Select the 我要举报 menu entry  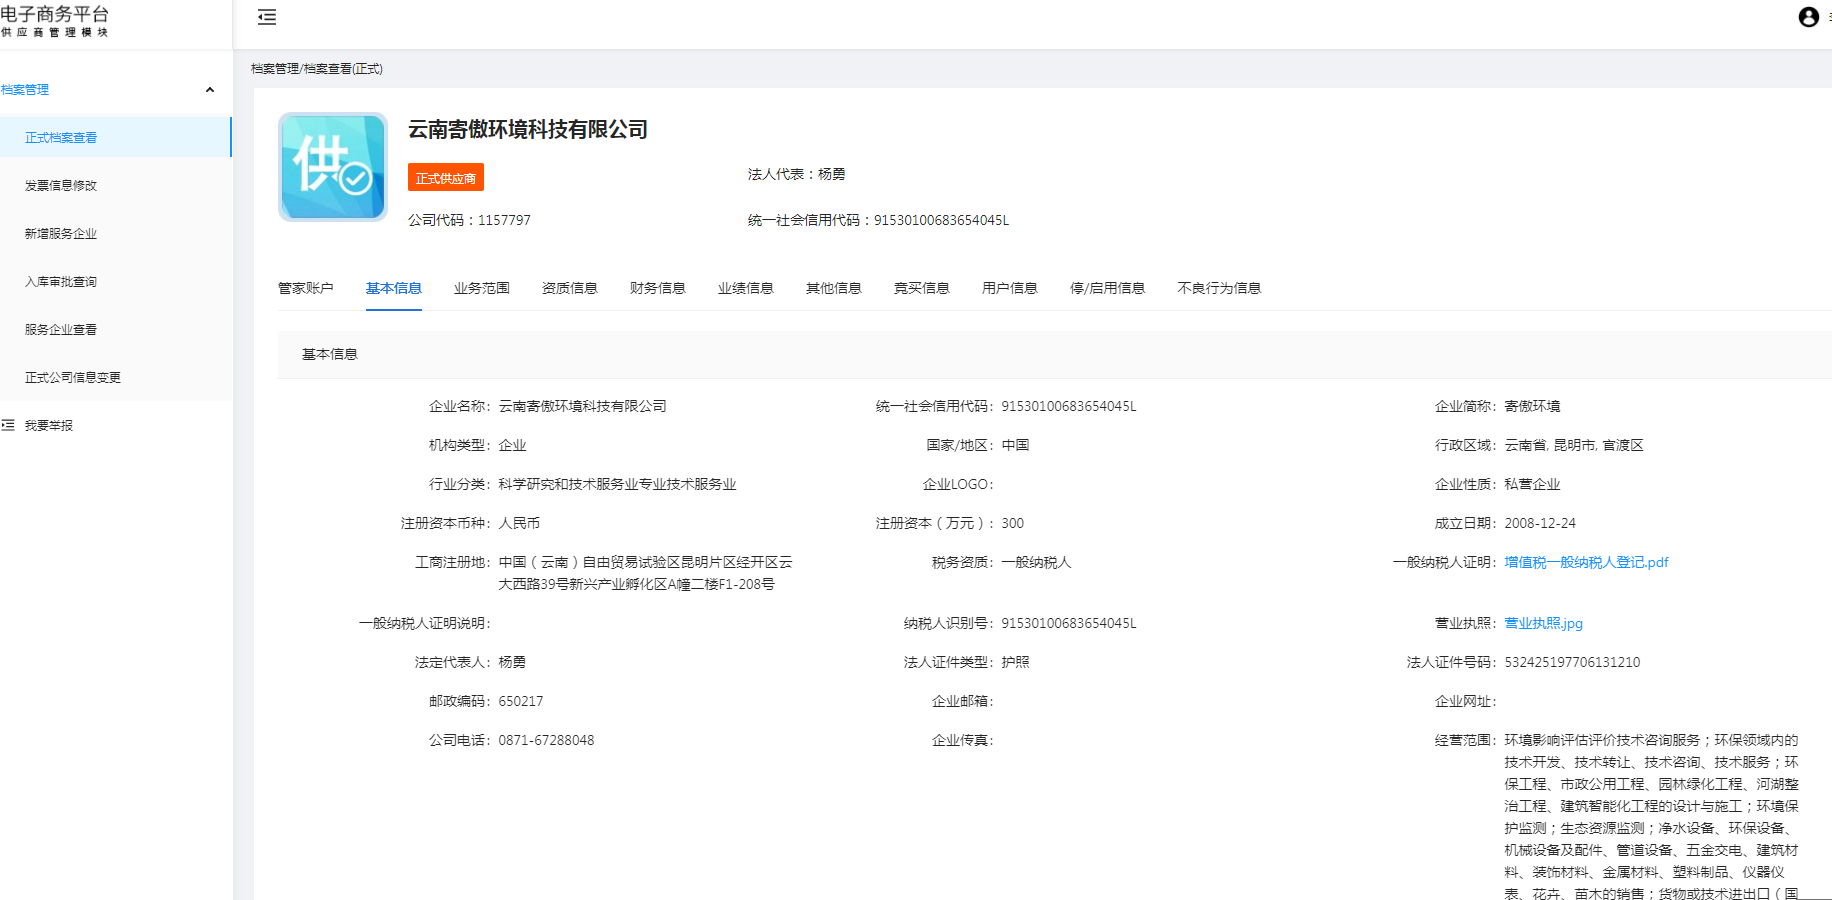49,426
